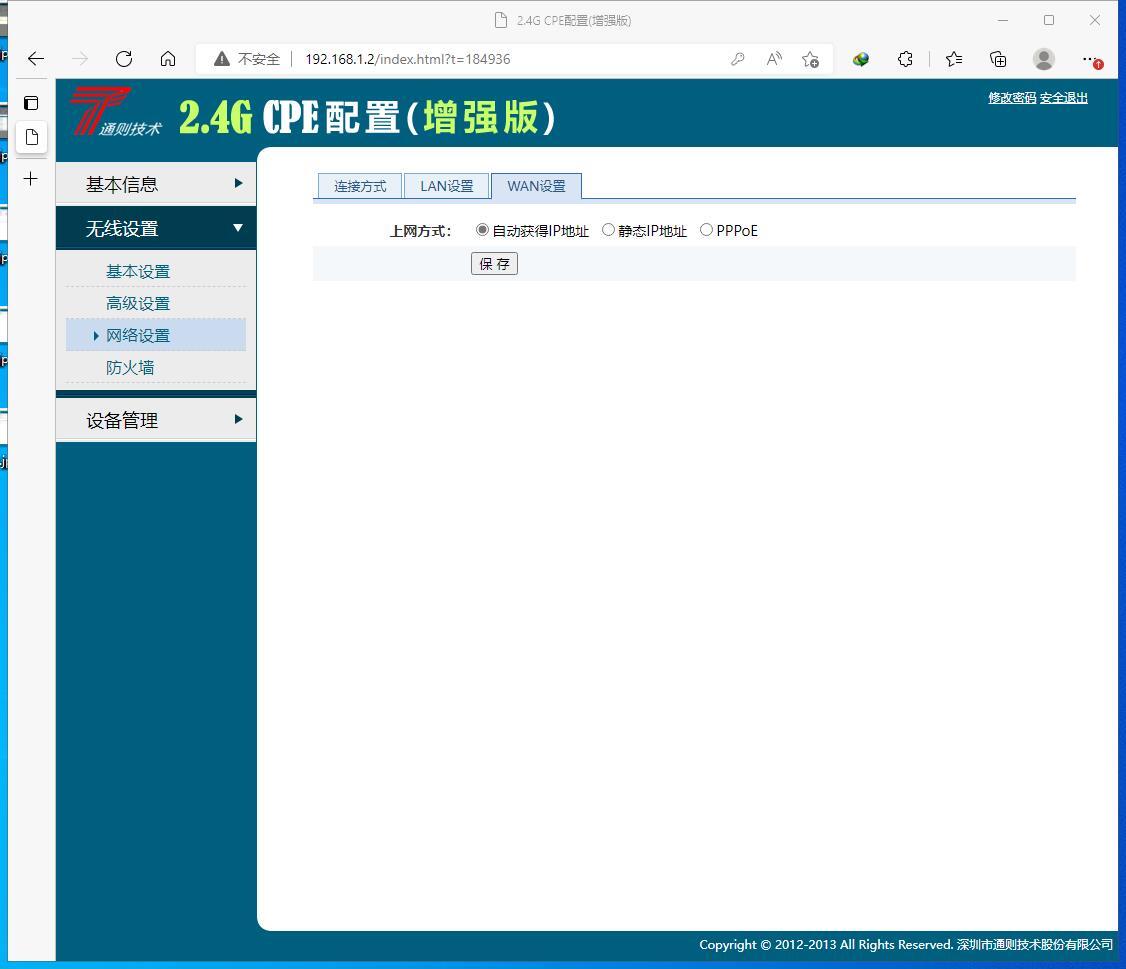Click the company logo in the header
The width and height of the screenshot is (1126, 969).
point(116,112)
